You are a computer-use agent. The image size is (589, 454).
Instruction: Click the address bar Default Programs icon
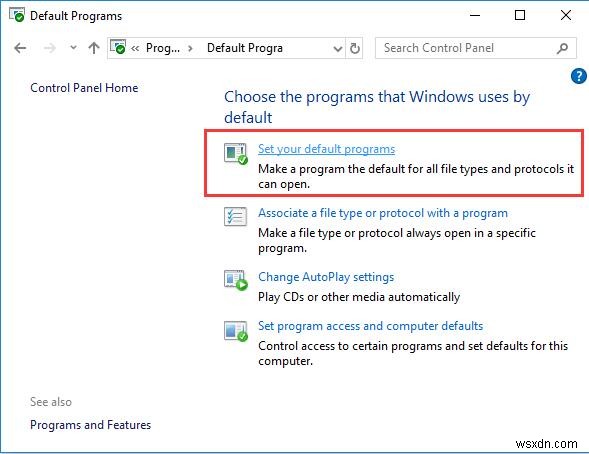point(118,47)
